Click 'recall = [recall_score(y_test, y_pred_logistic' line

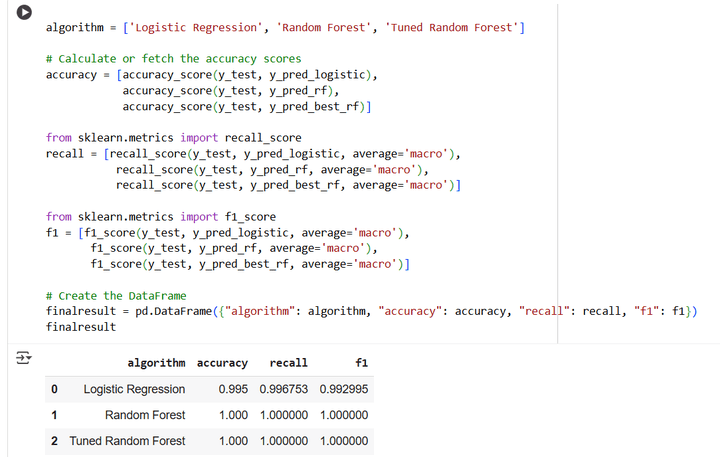pyautogui.click(x=253, y=154)
